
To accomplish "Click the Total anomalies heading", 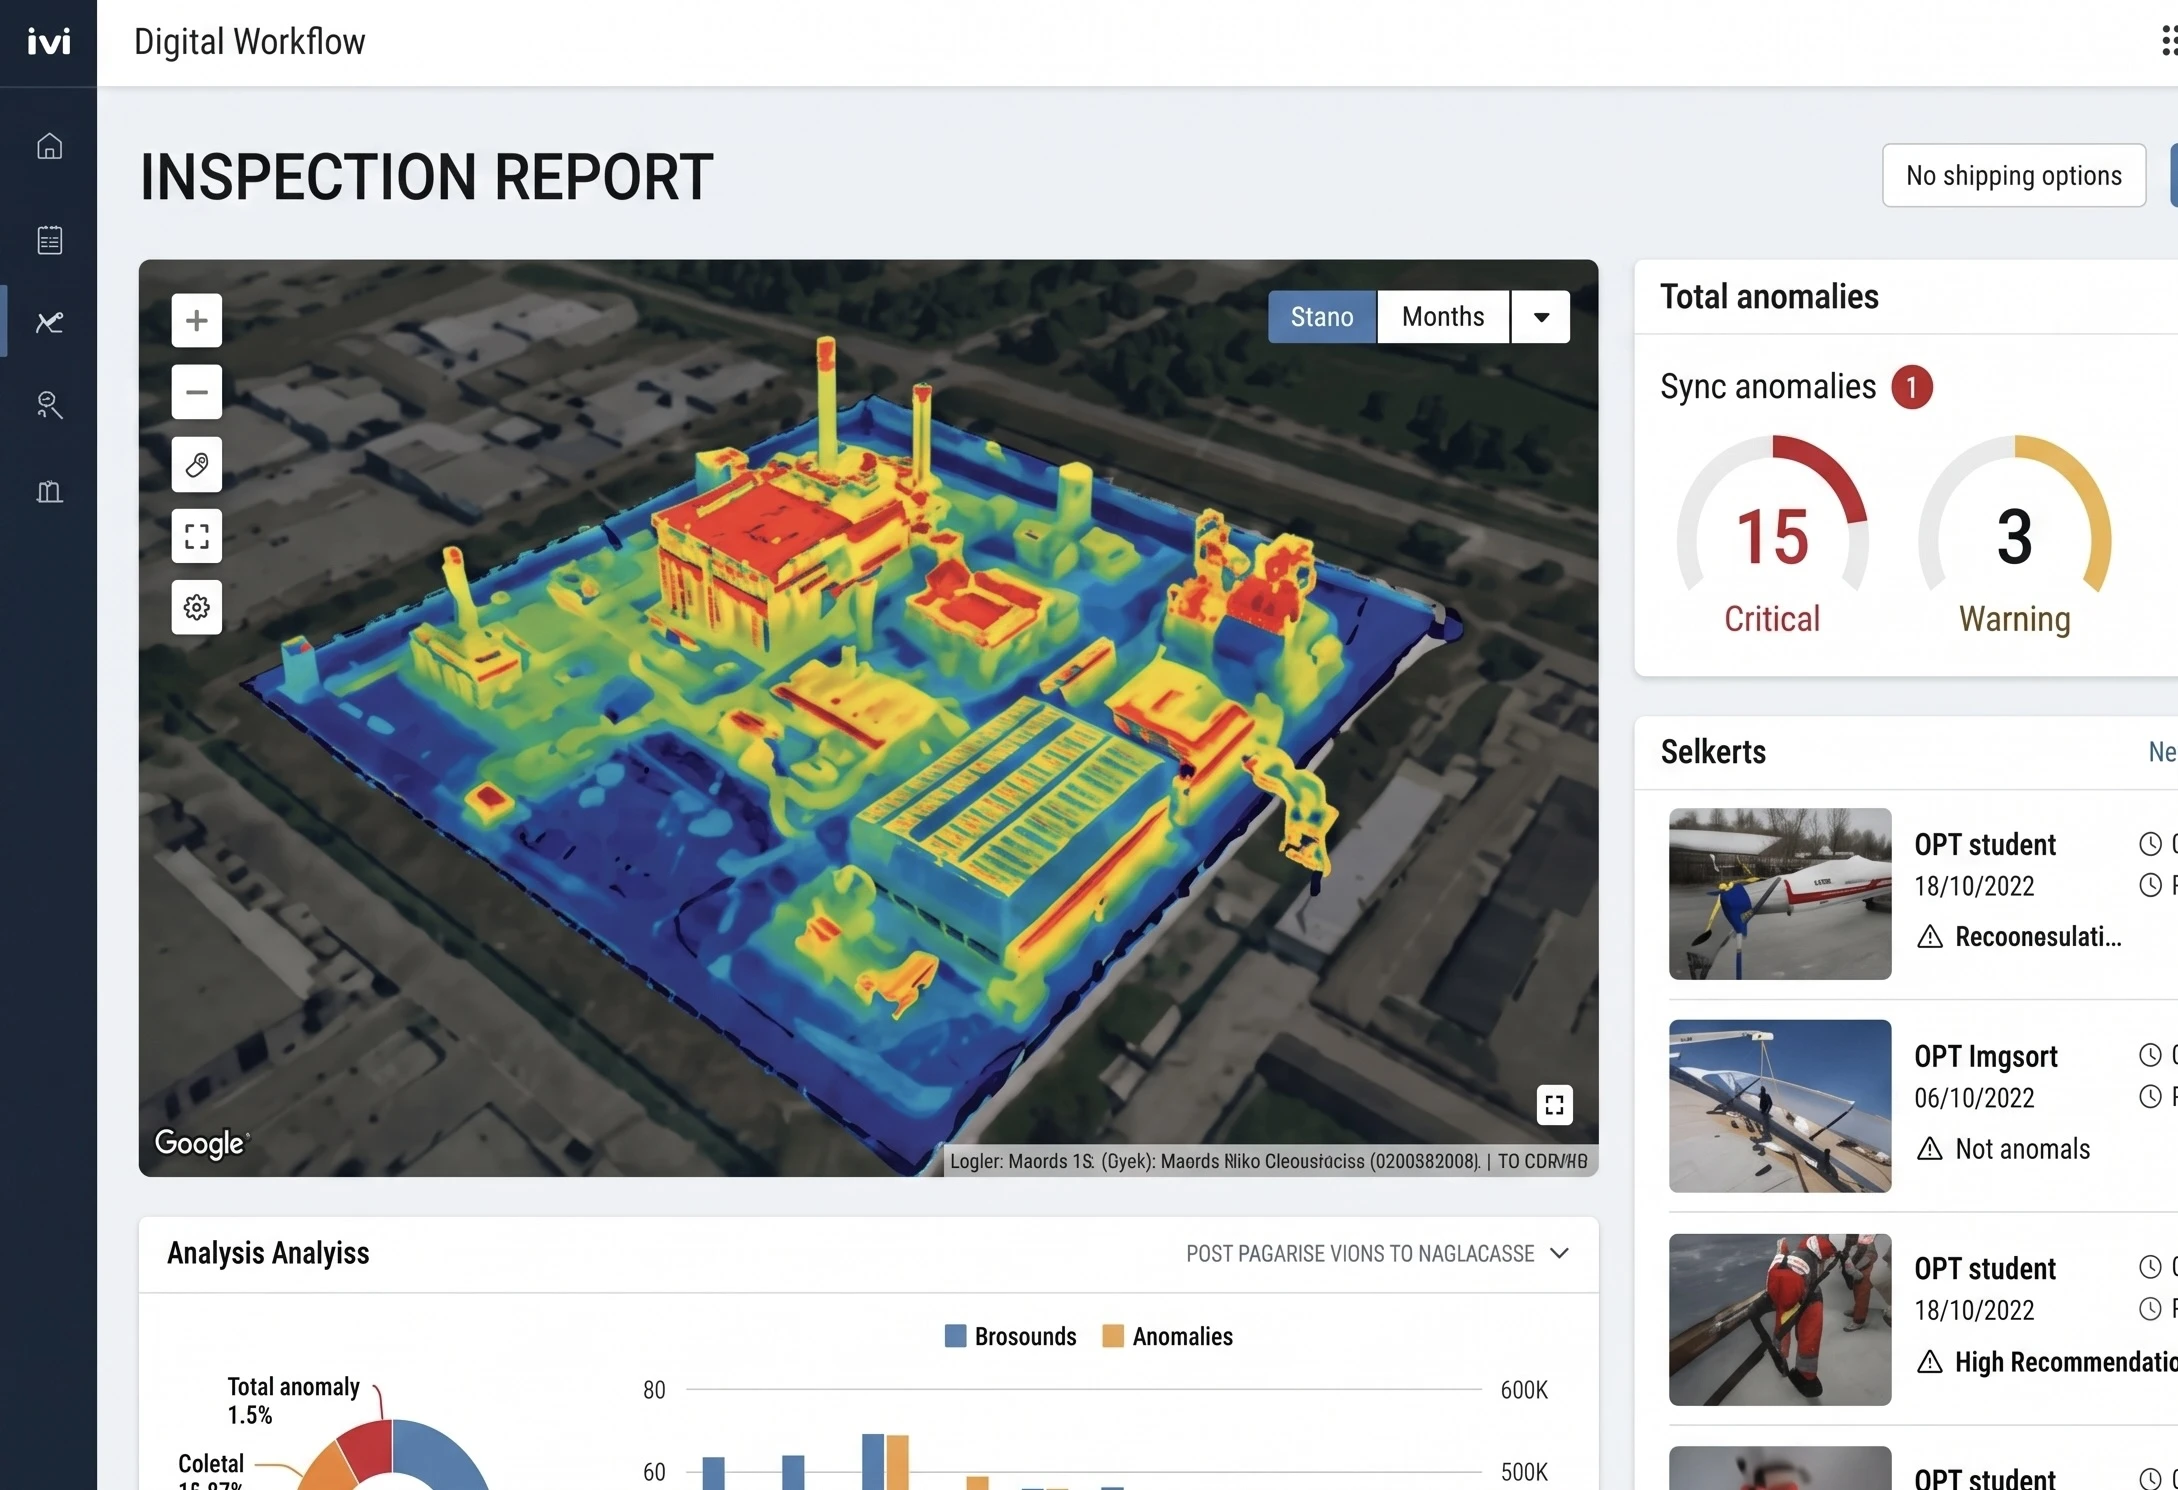I will pyautogui.click(x=1769, y=297).
